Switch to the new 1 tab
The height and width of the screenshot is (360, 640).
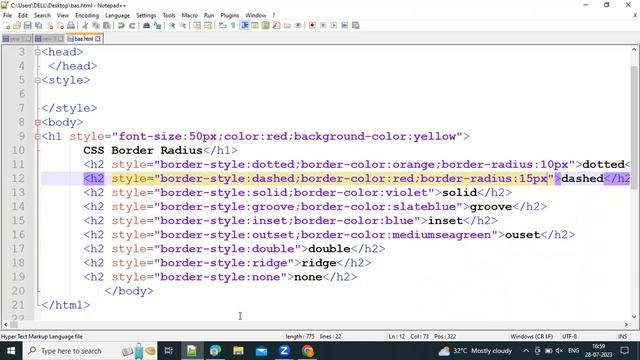pos(16,39)
